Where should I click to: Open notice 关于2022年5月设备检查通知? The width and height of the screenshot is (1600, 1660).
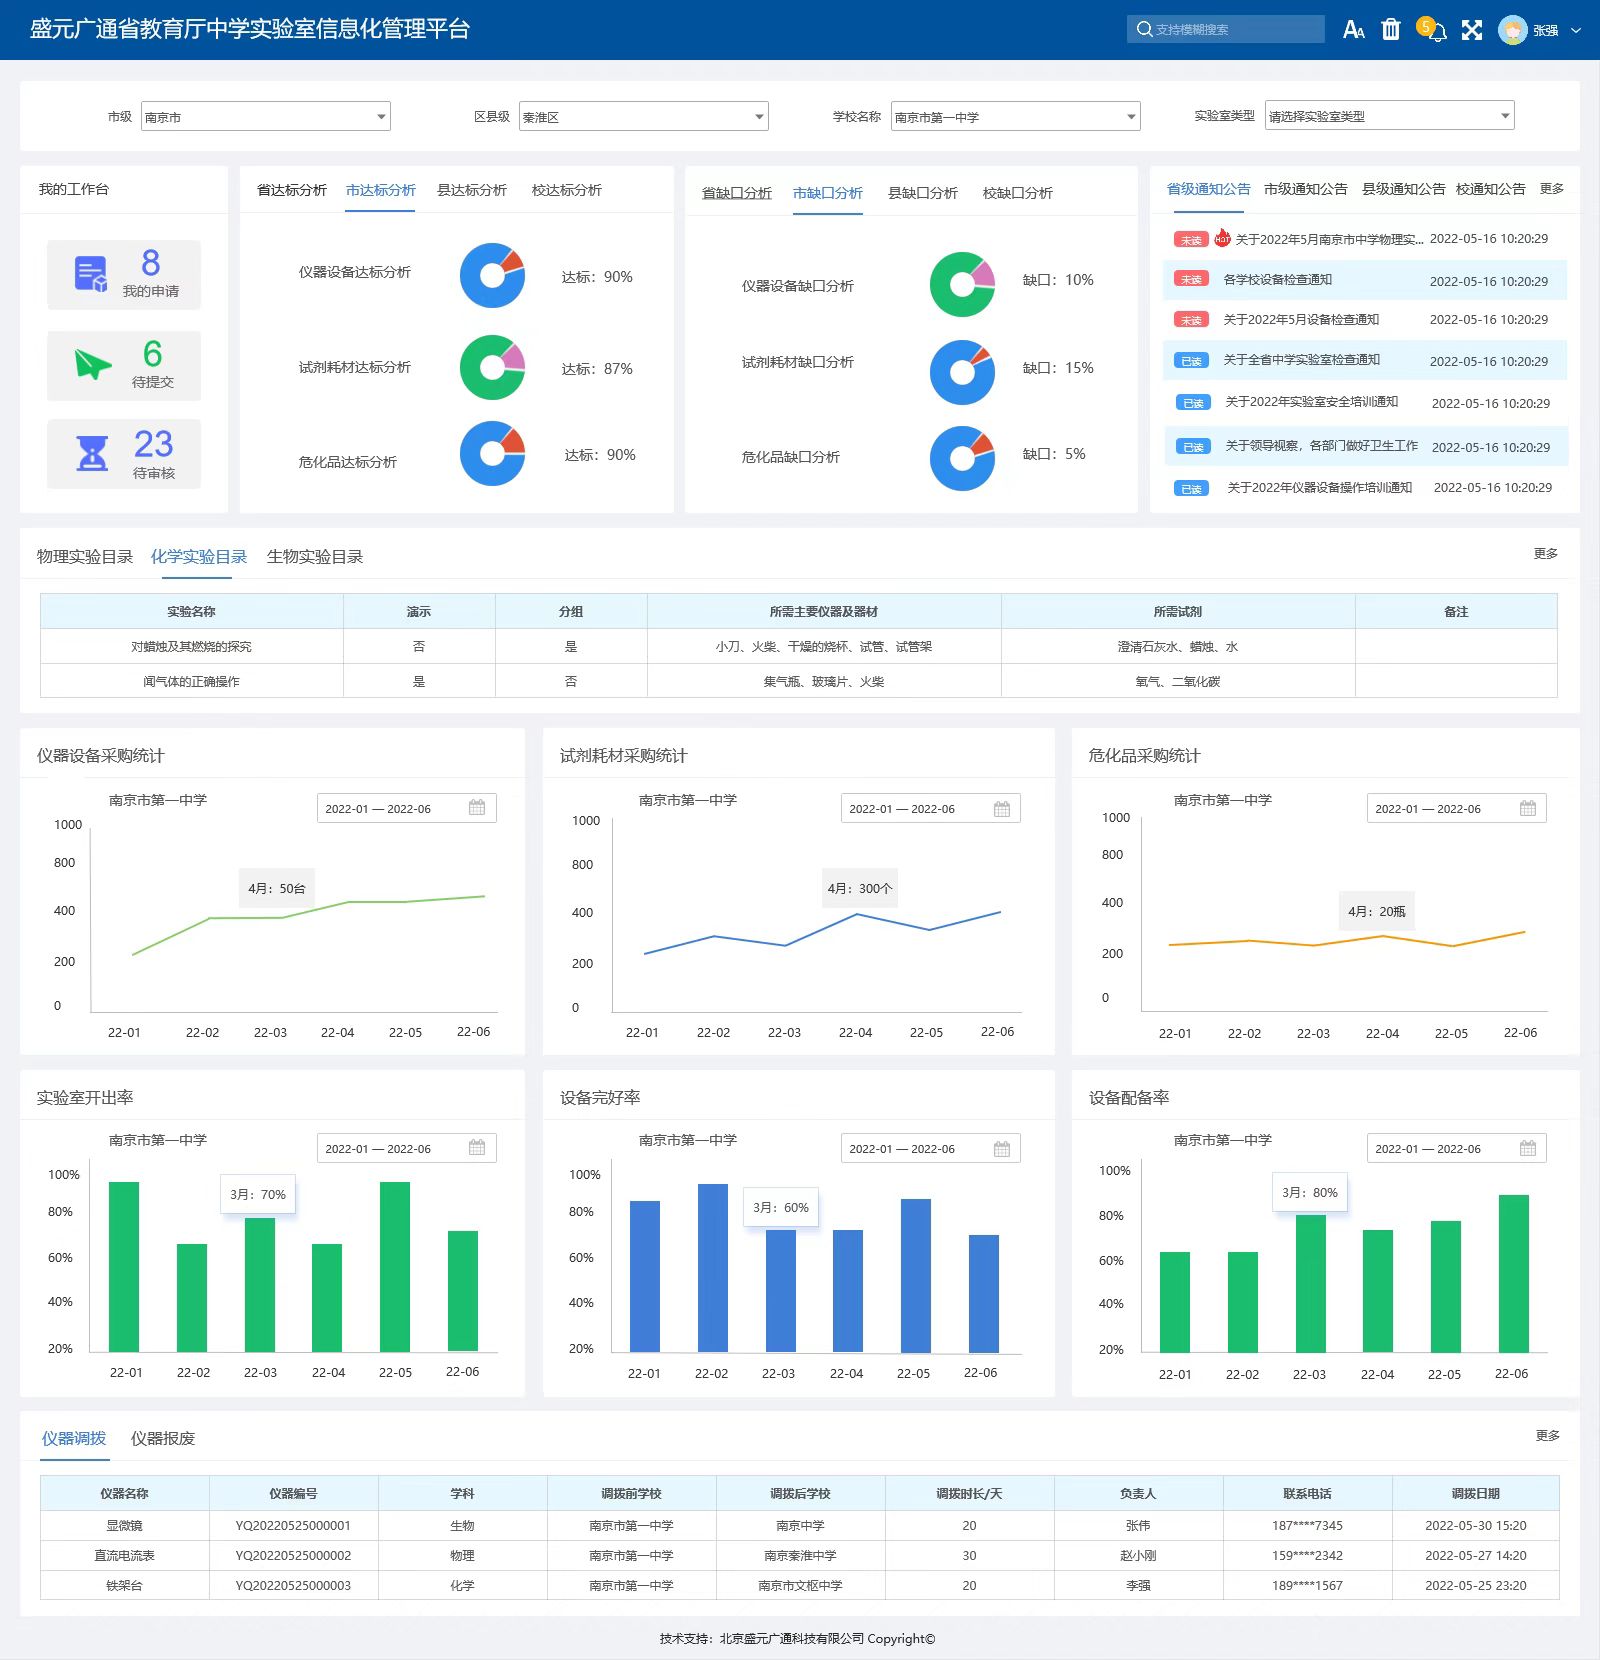click(1301, 320)
